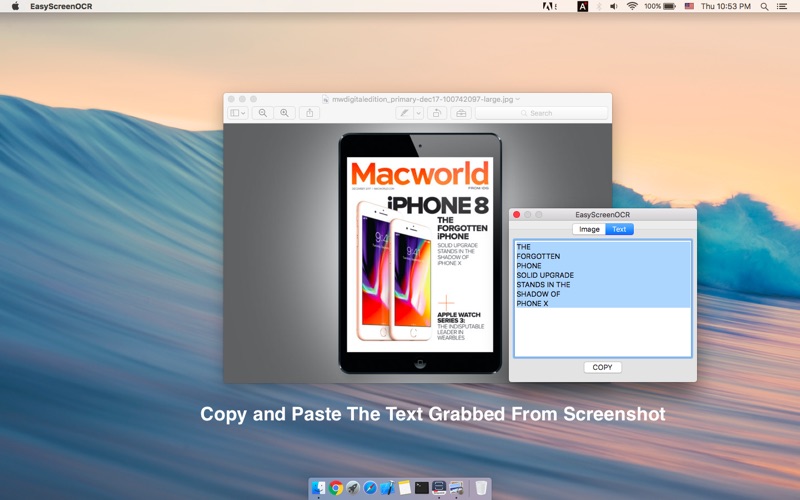Viewport: 800px width, 500px height.
Task: Open the EasyScreenOCR app menu
Action: click(x=61, y=6)
